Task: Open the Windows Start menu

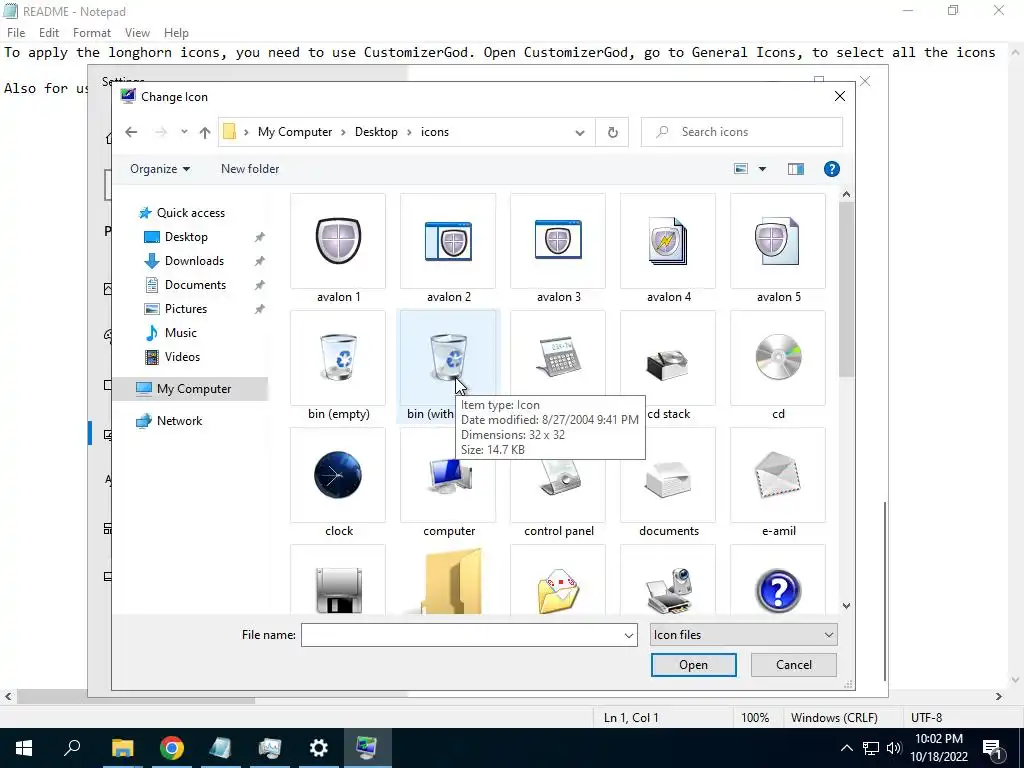Action: click(x=24, y=748)
